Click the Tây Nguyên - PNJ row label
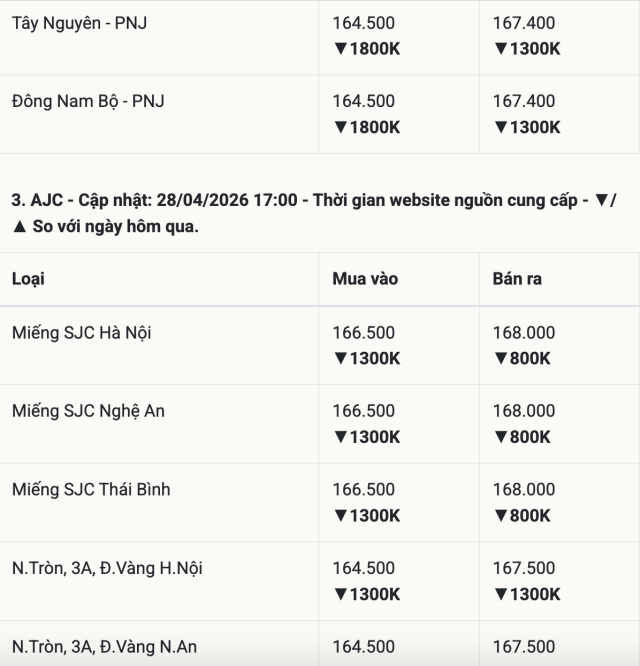This screenshot has width=640, height=666. 79,23
